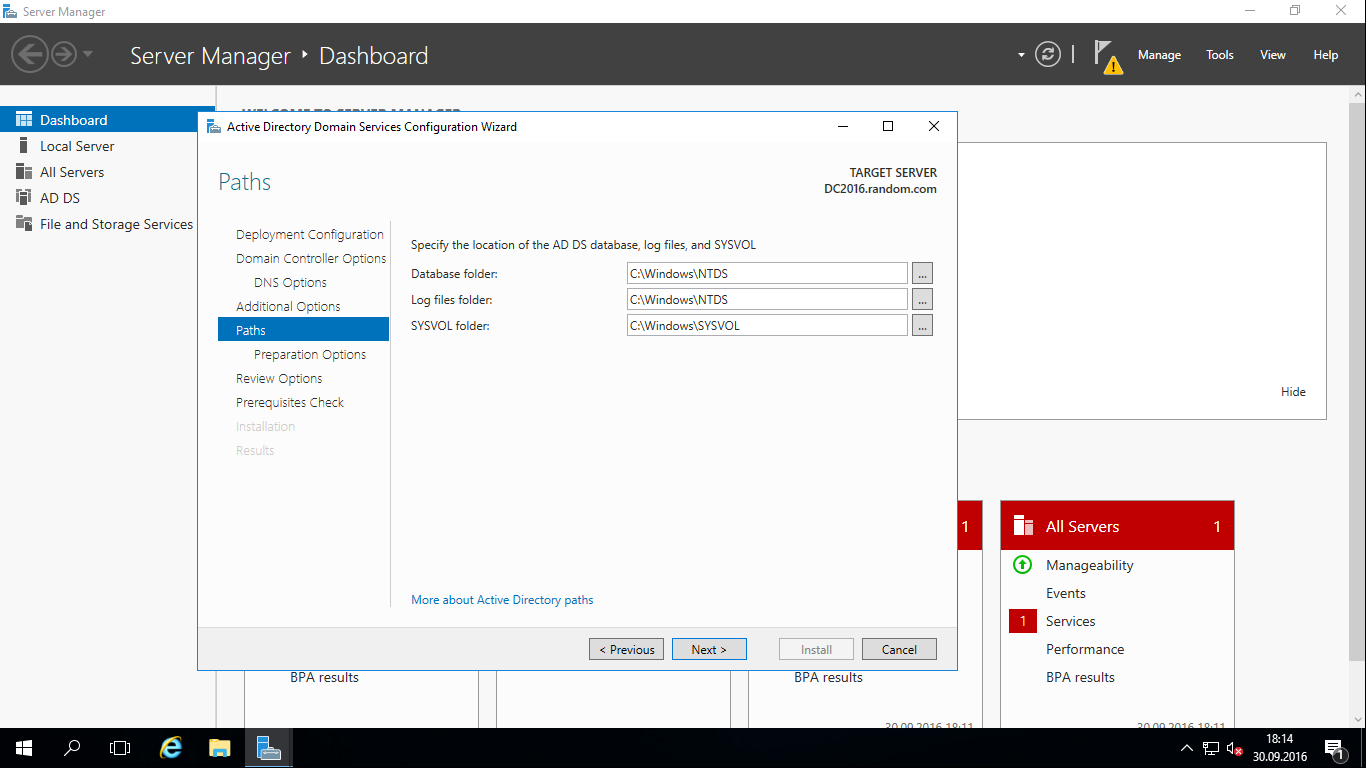The height and width of the screenshot is (768, 1366).
Task: Open the View menu
Action: point(1272,55)
